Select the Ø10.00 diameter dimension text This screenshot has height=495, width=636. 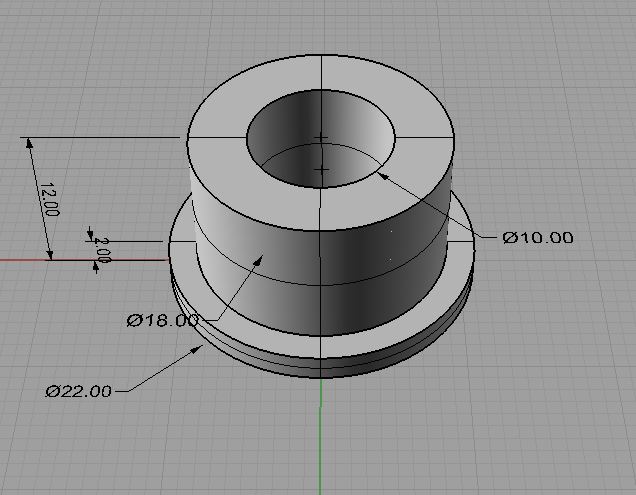[x=538, y=238]
